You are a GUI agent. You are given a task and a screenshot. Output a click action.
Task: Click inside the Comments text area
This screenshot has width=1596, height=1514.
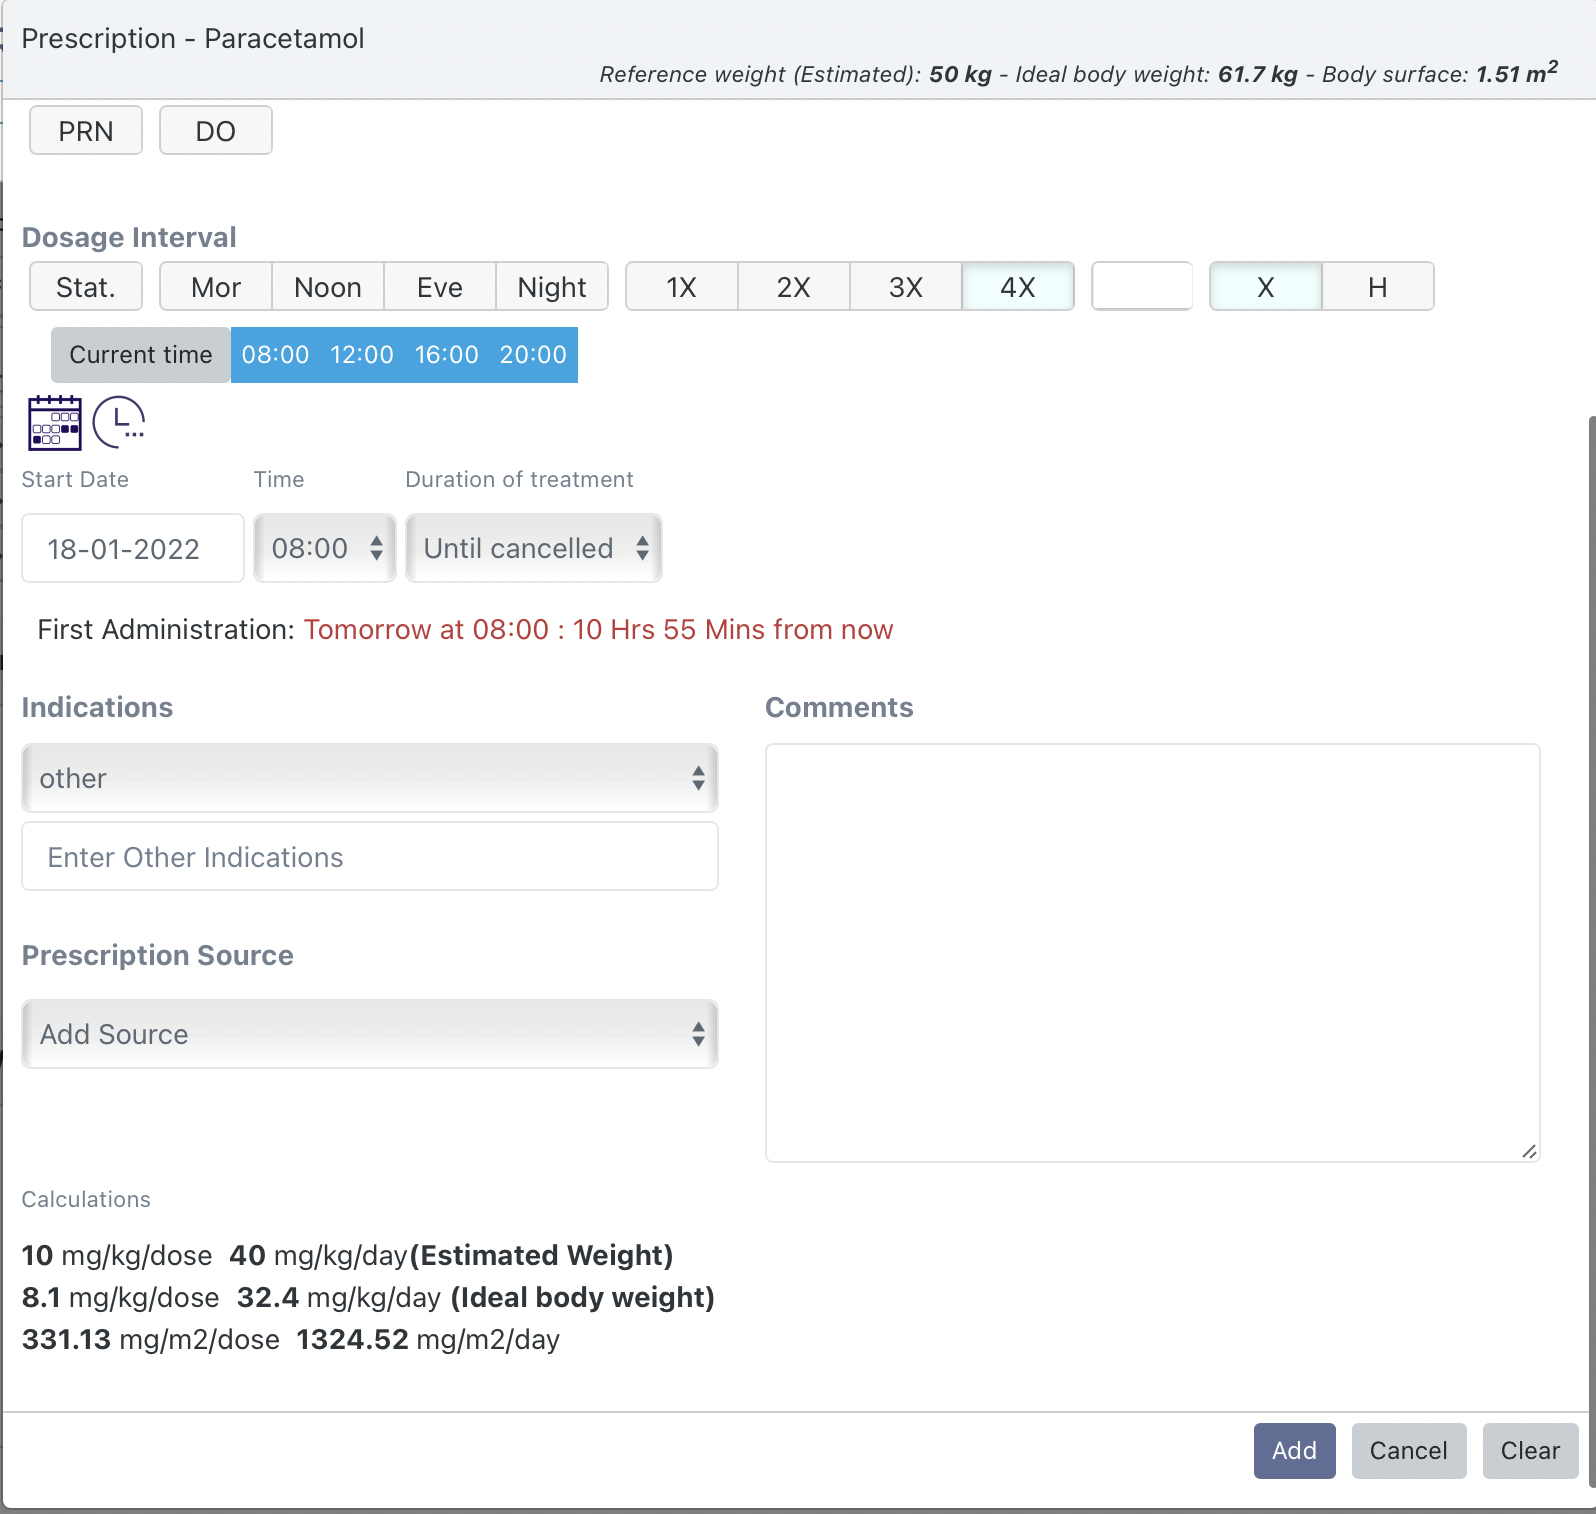[1152, 952]
